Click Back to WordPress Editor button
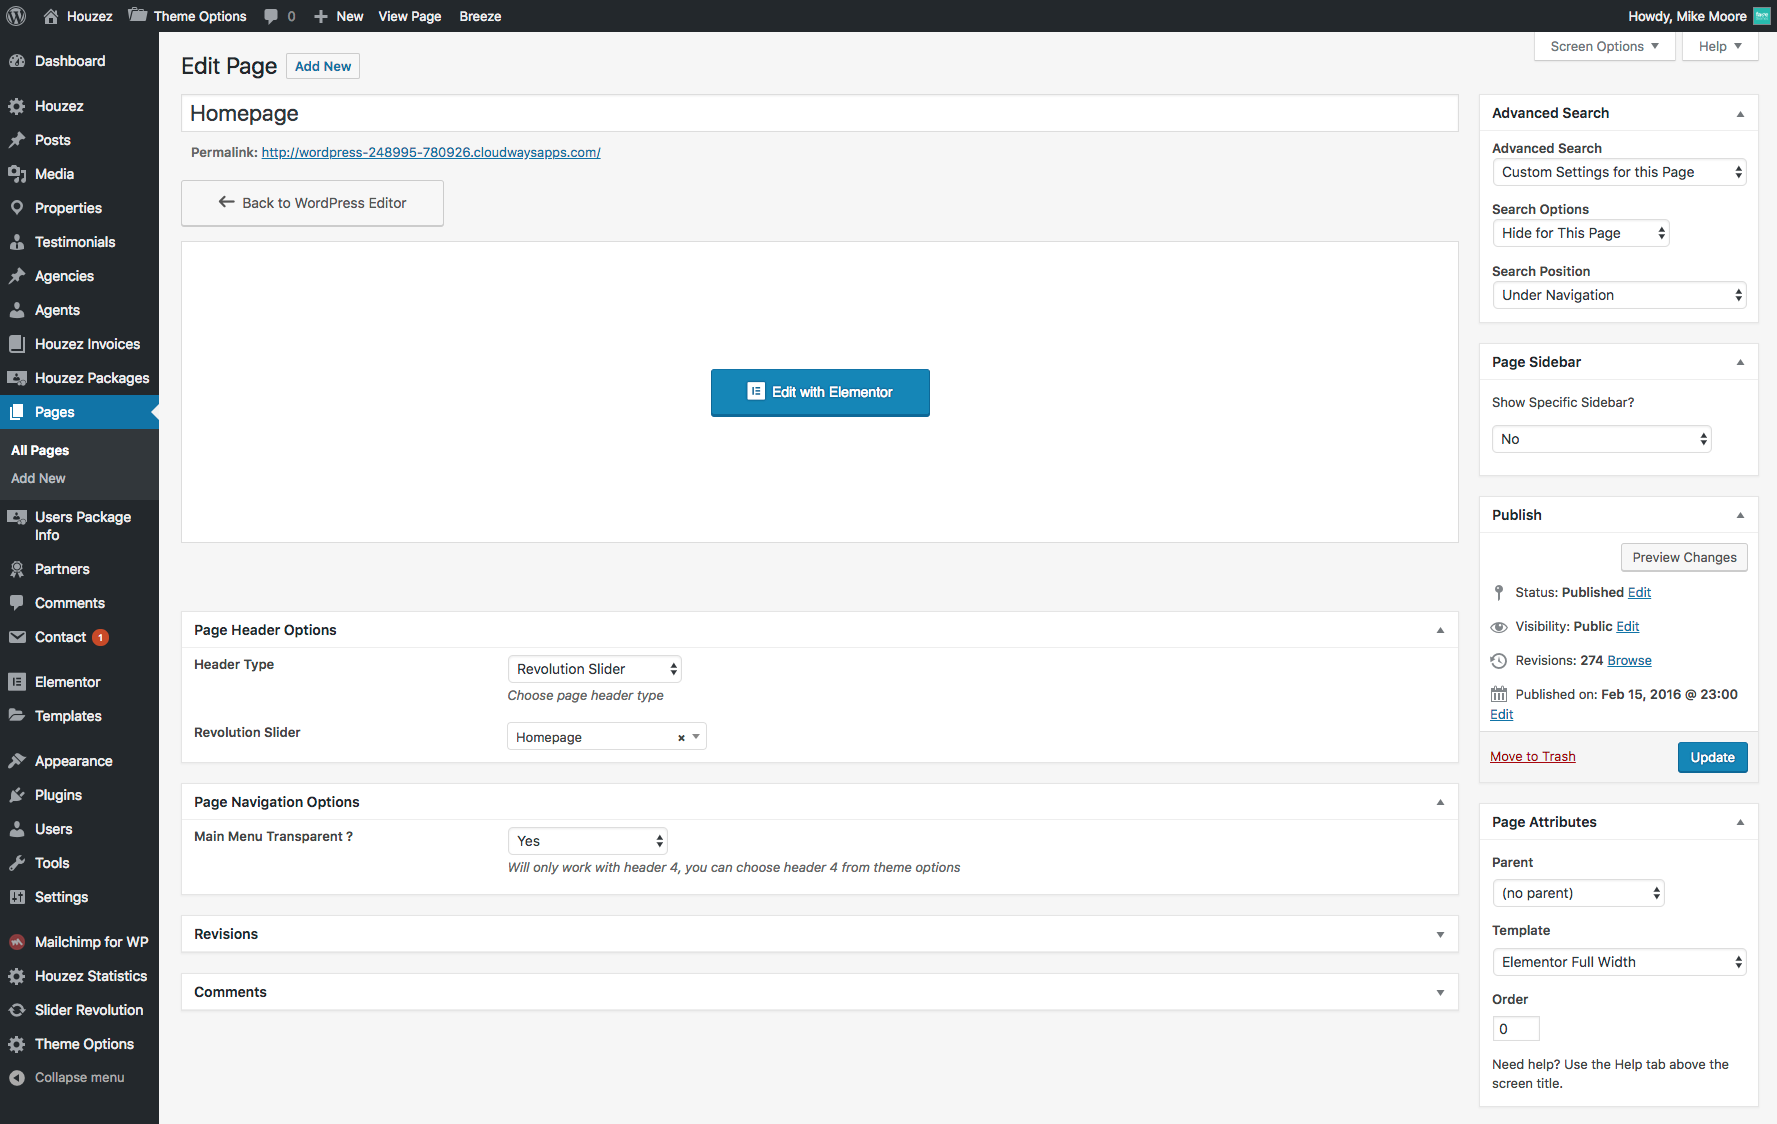 (312, 203)
